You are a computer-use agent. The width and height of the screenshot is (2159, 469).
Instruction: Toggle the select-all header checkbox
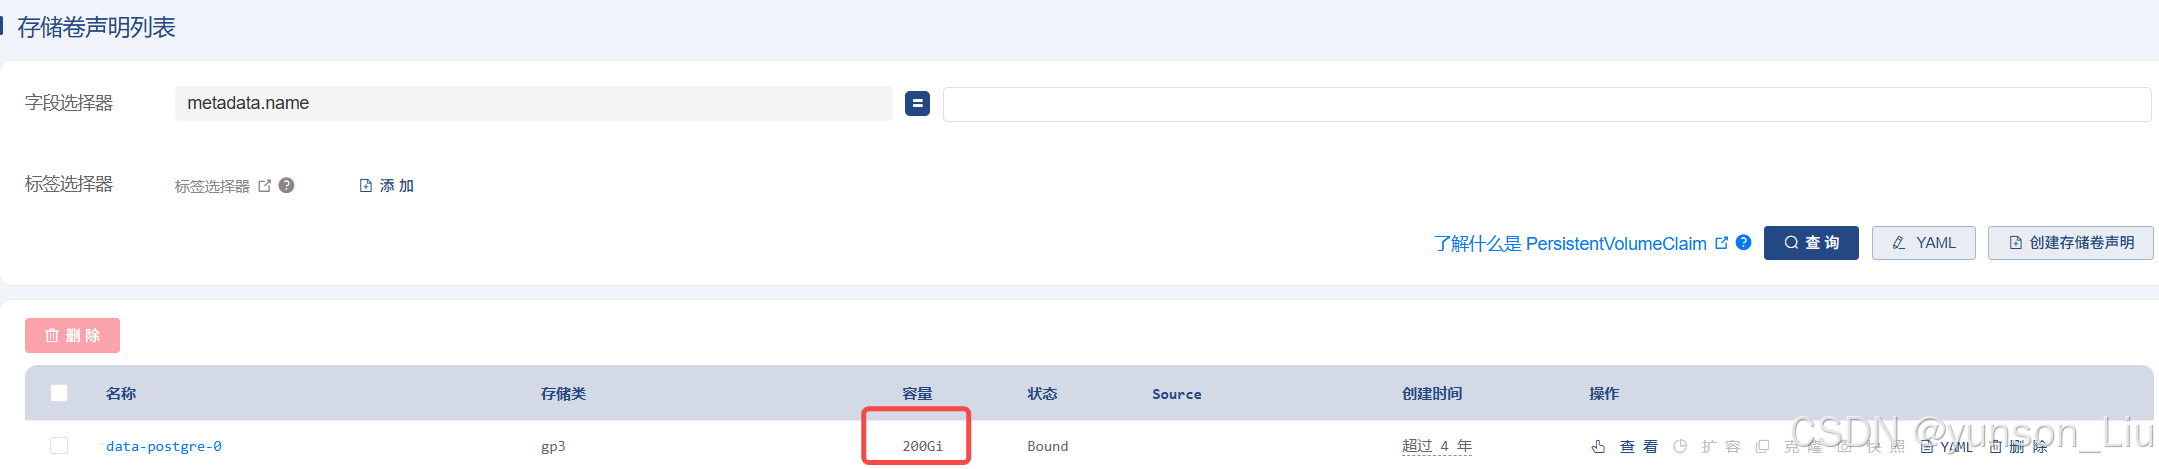(59, 393)
